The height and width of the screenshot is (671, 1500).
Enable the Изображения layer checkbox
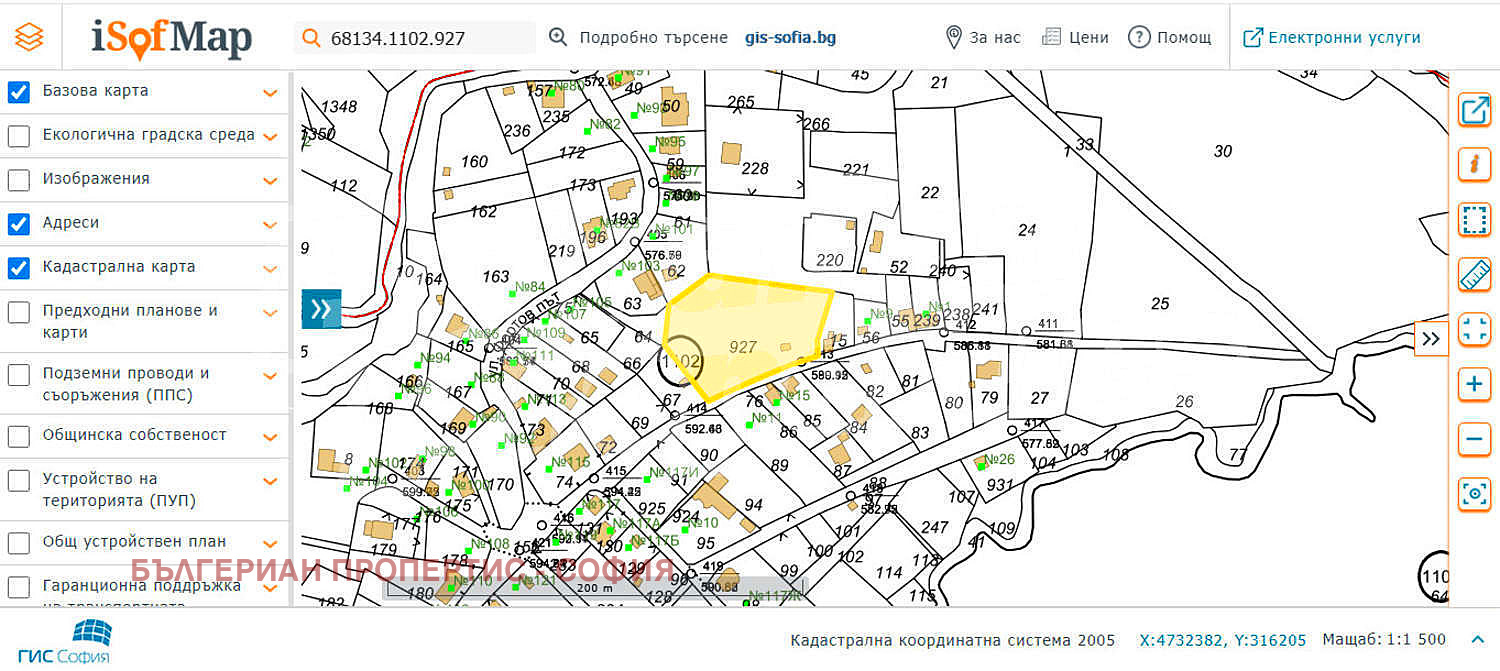[19, 180]
